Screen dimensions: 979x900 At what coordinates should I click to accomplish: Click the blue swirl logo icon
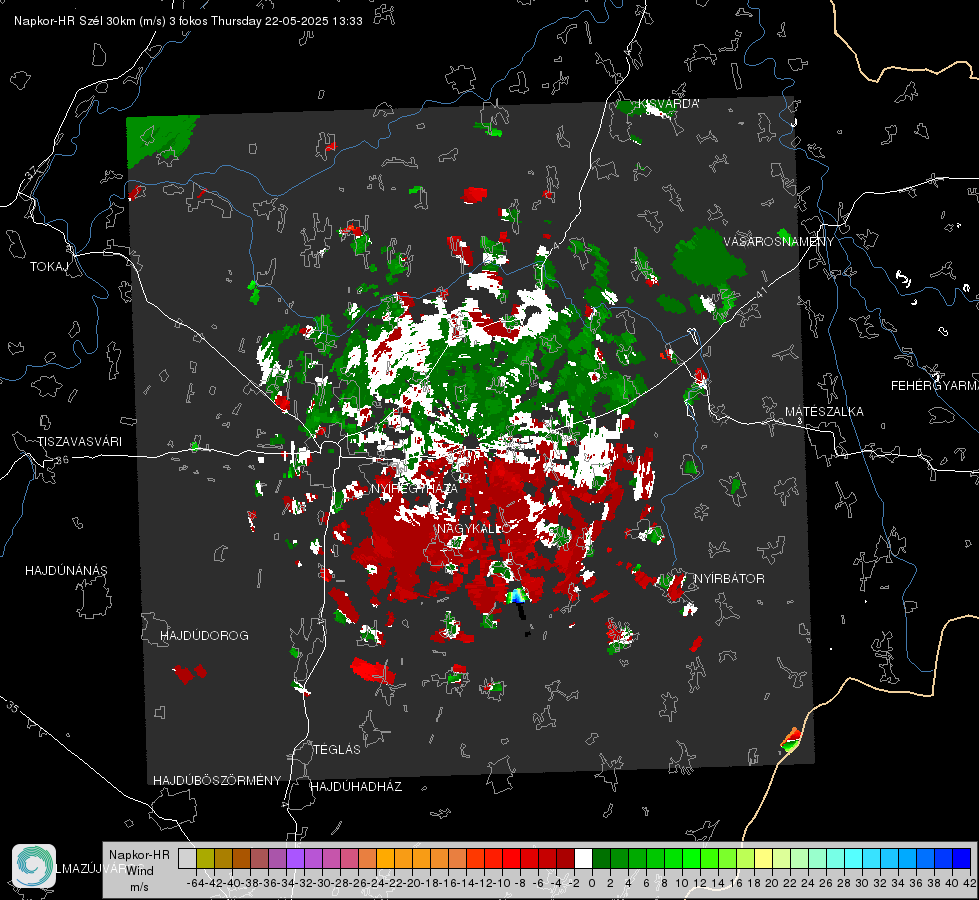34,866
